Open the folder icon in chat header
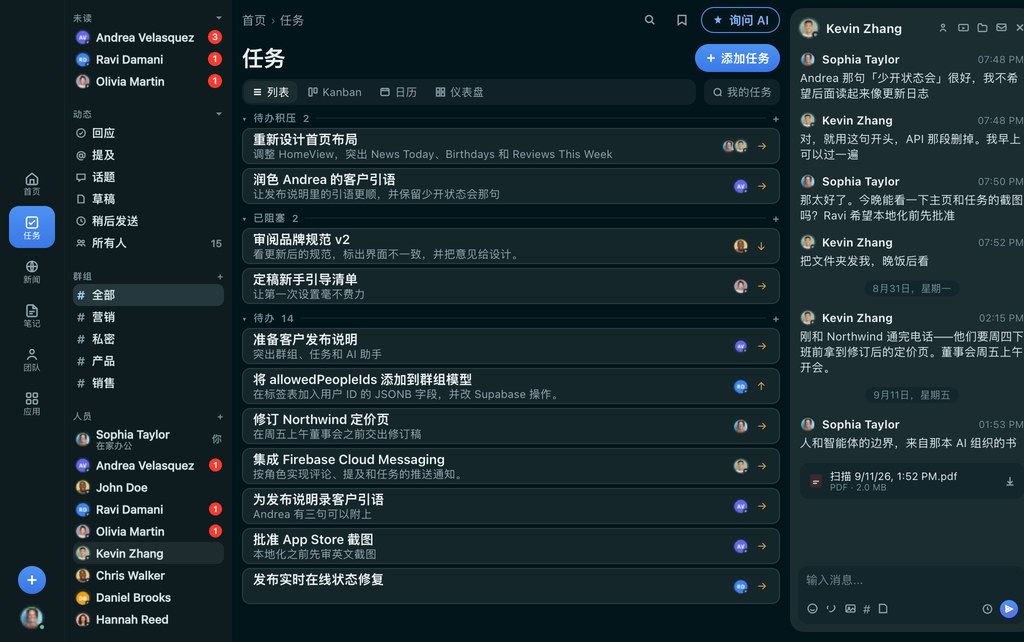This screenshot has width=1024, height=642. point(982,28)
